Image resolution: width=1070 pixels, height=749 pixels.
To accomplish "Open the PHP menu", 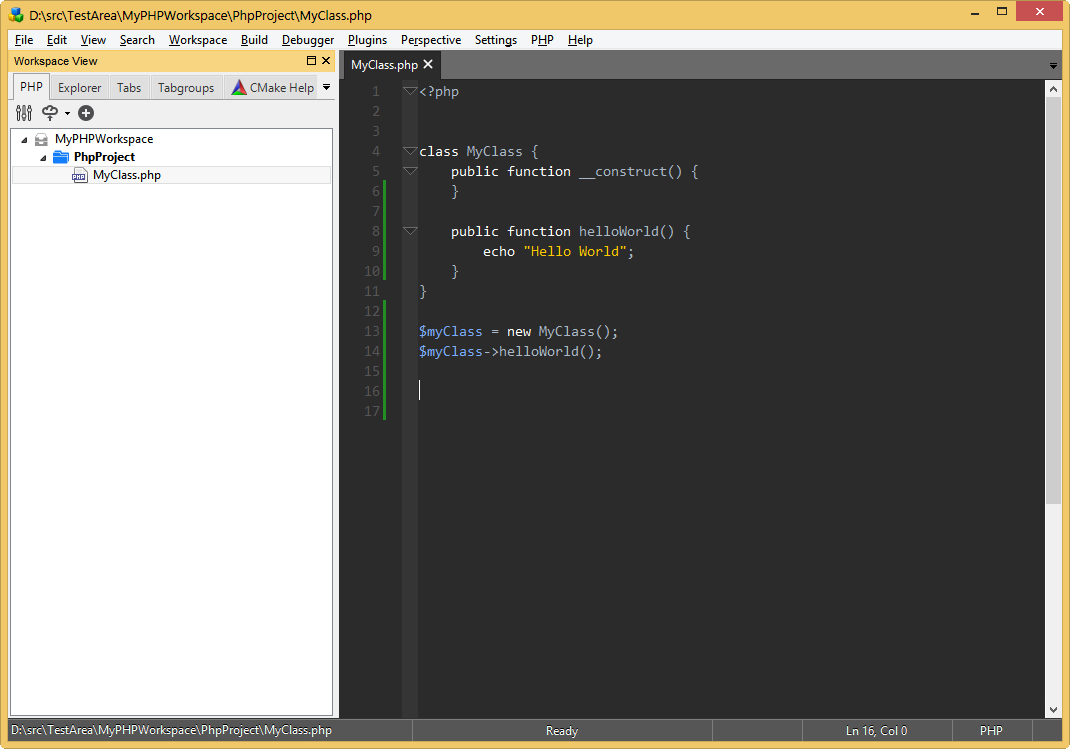I will coord(542,40).
